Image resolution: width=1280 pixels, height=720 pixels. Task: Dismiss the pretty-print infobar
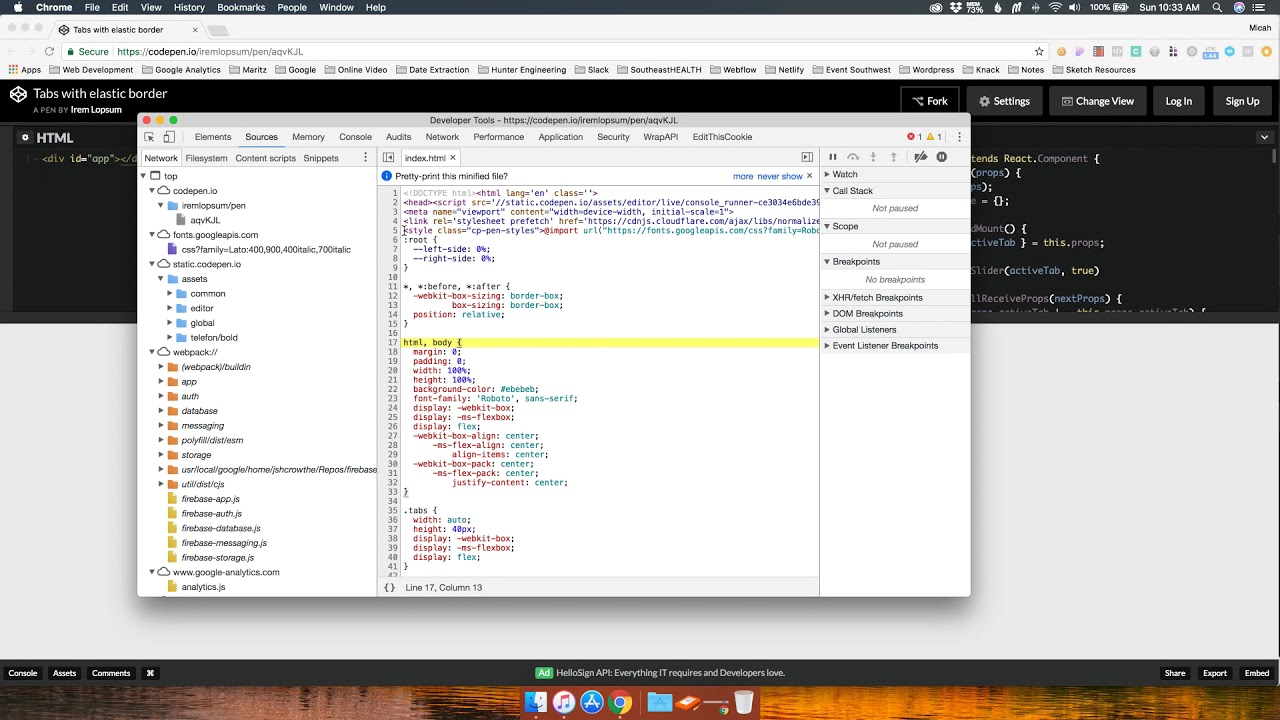(810, 176)
